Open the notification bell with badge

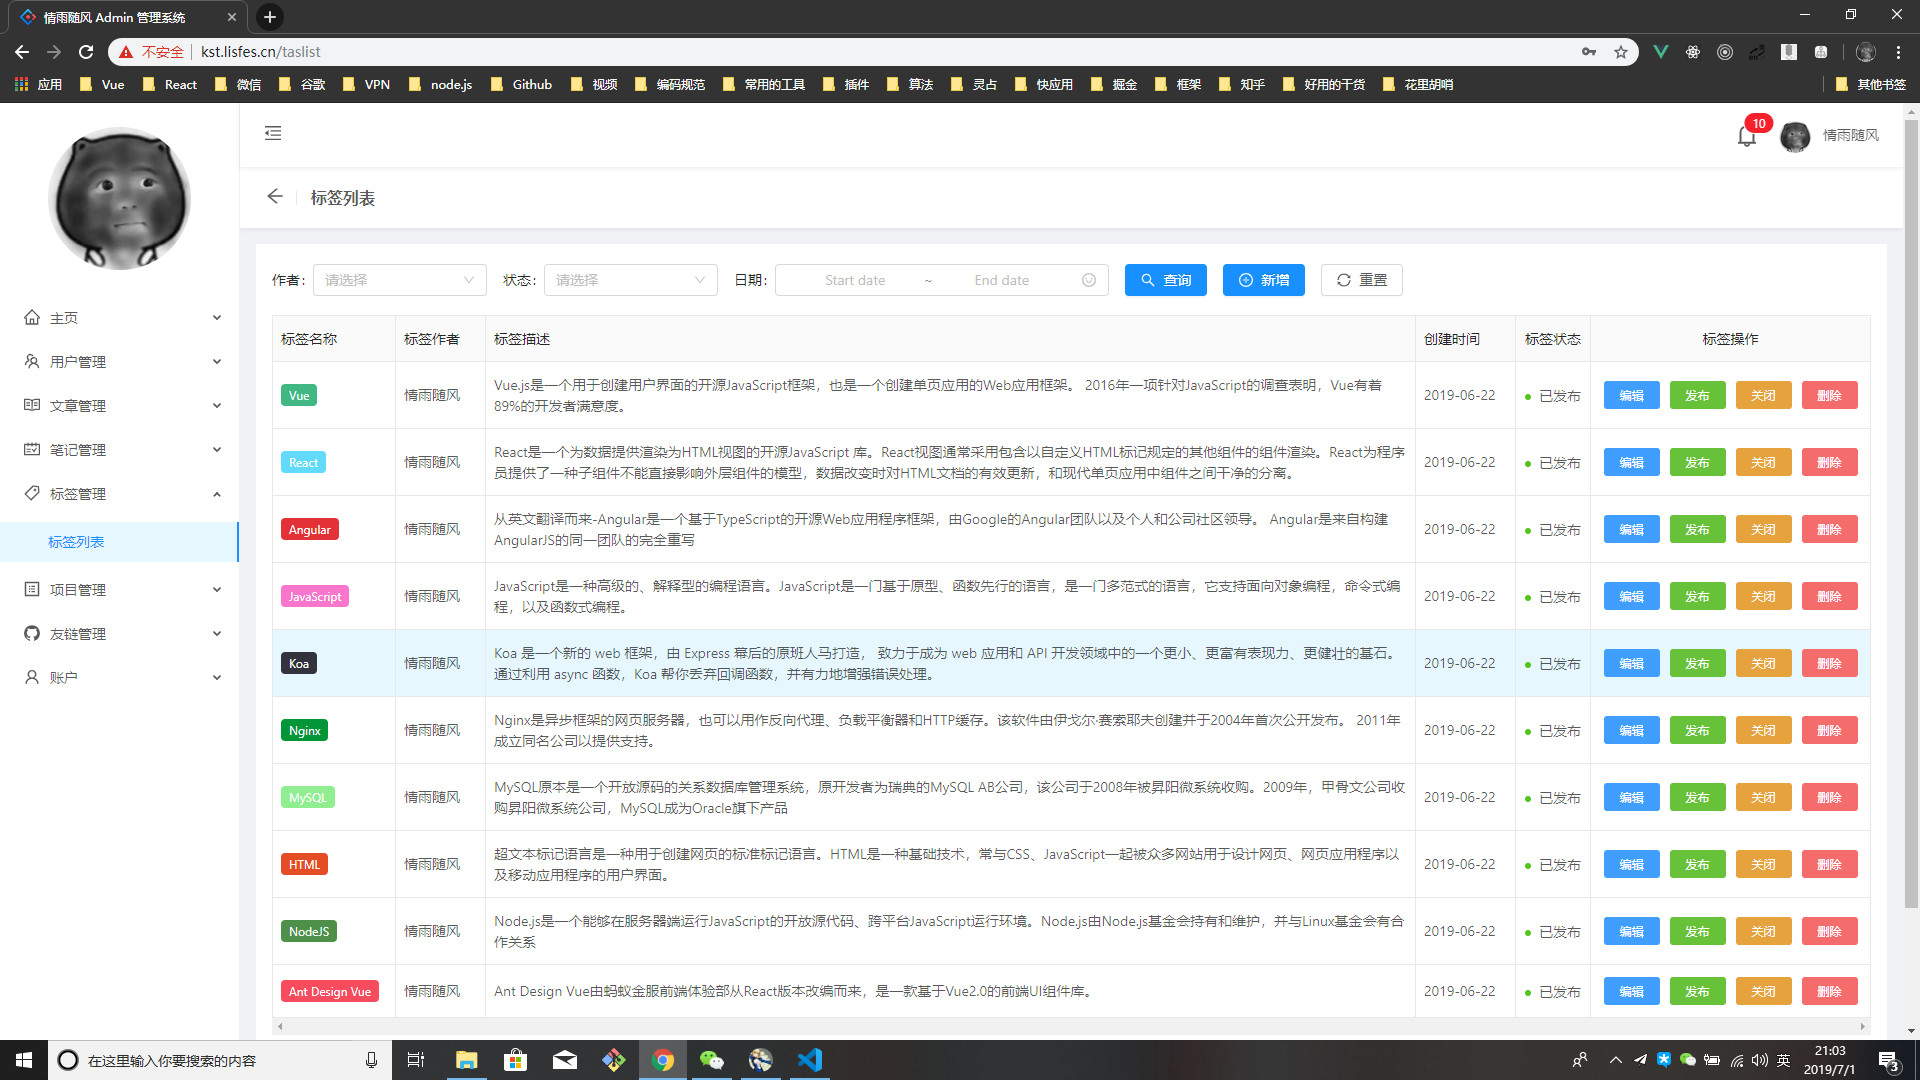[x=1747, y=136]
